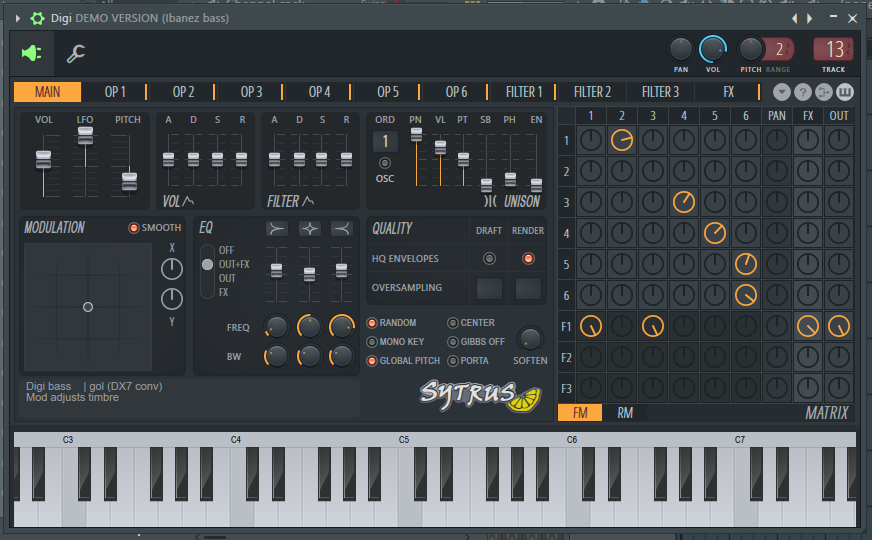Screen dimensions: 872x540
Task: Switch to the FILTER 3 tab
Action: pos(660,92)
